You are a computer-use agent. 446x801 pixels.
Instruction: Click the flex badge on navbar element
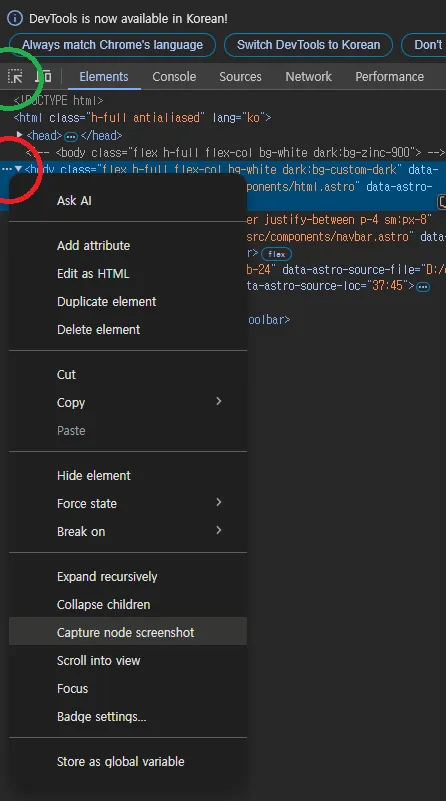(276, 254)
